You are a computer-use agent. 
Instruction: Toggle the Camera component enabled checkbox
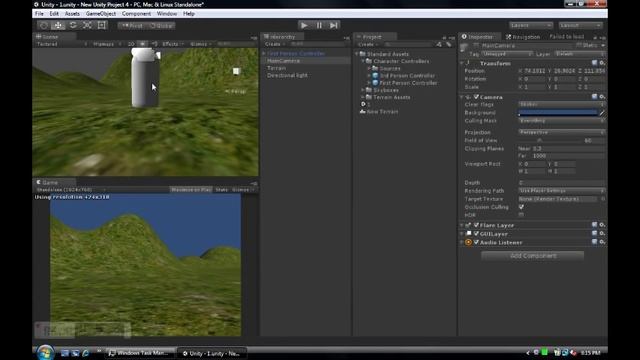[x=476, y=97]
